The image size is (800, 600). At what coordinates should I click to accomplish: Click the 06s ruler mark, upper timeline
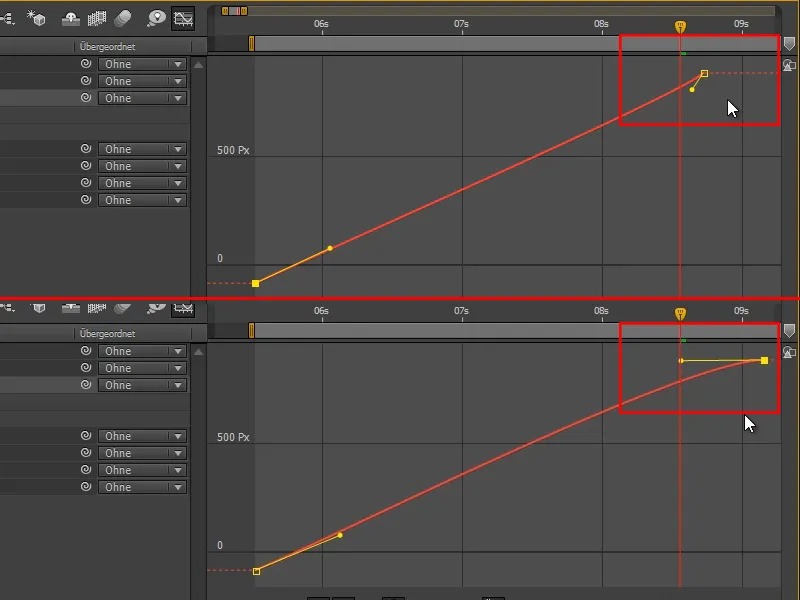[x=321, y=23]
